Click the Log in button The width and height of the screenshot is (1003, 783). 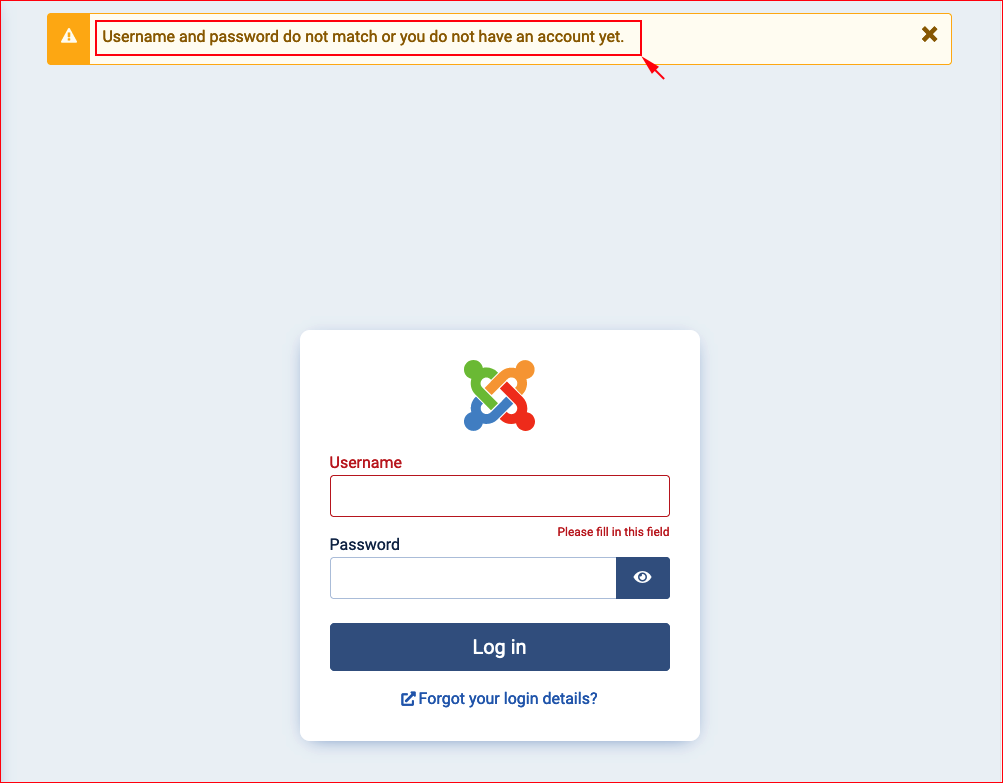point(500,647)
